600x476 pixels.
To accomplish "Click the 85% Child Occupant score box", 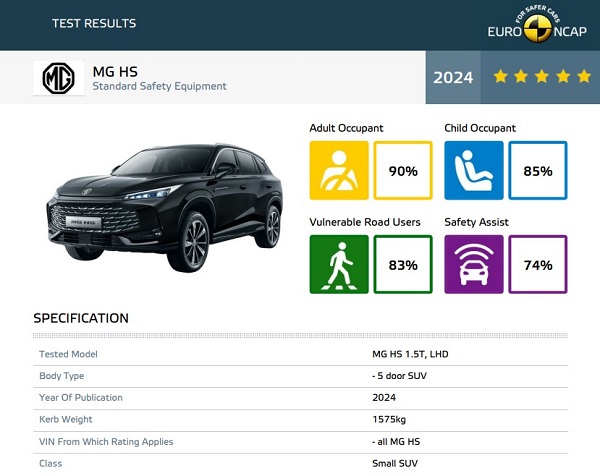I will [x=538, y=171].
